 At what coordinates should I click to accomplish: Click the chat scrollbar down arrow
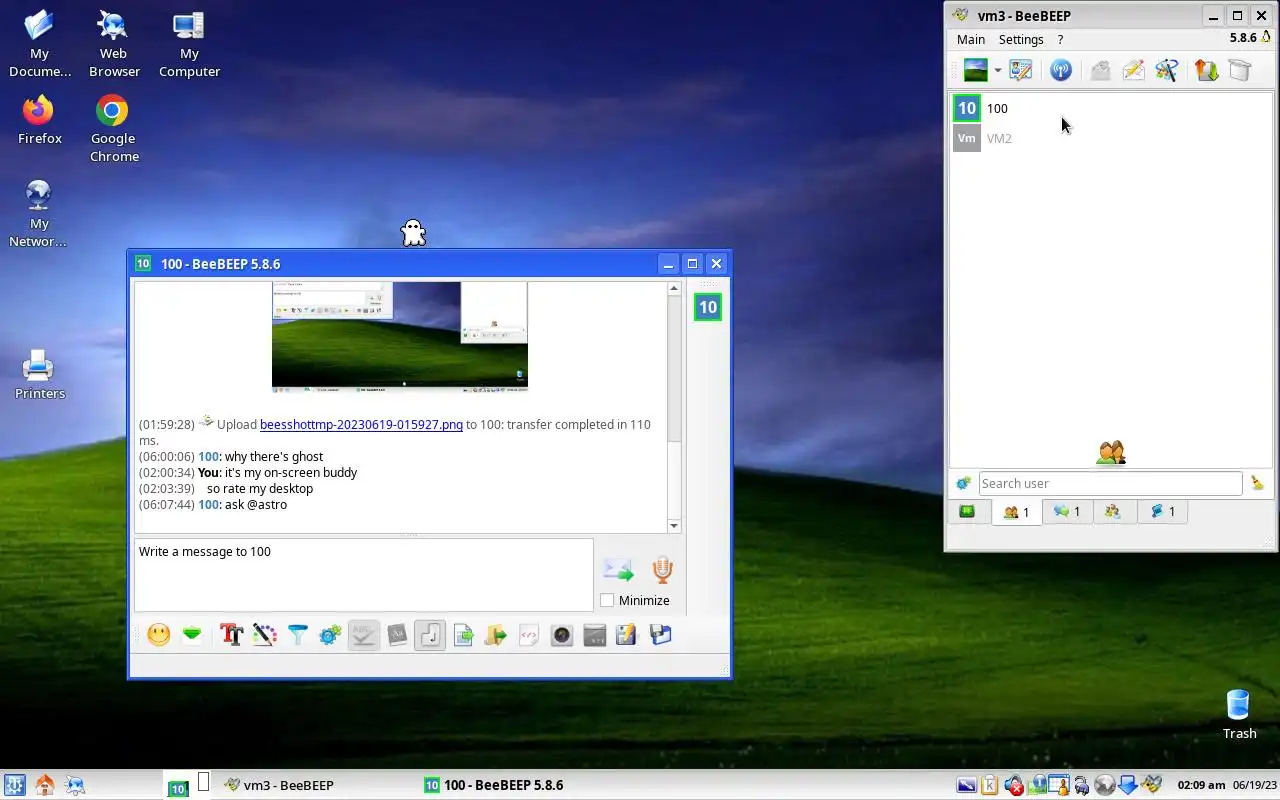(673, 526)
